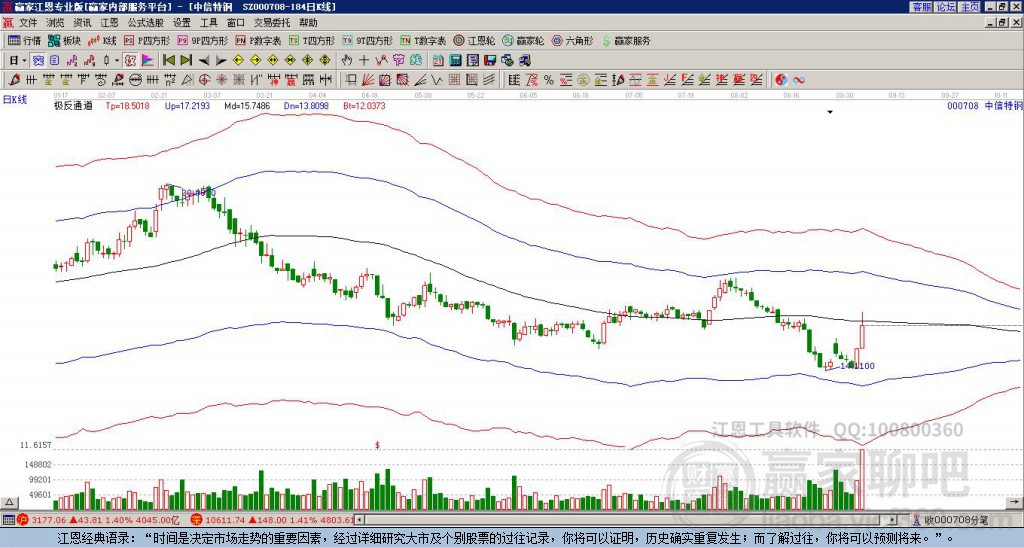This screenshot has height=548, width=1024.
Task: Open the calendar icon
Action: pos(438,61)
